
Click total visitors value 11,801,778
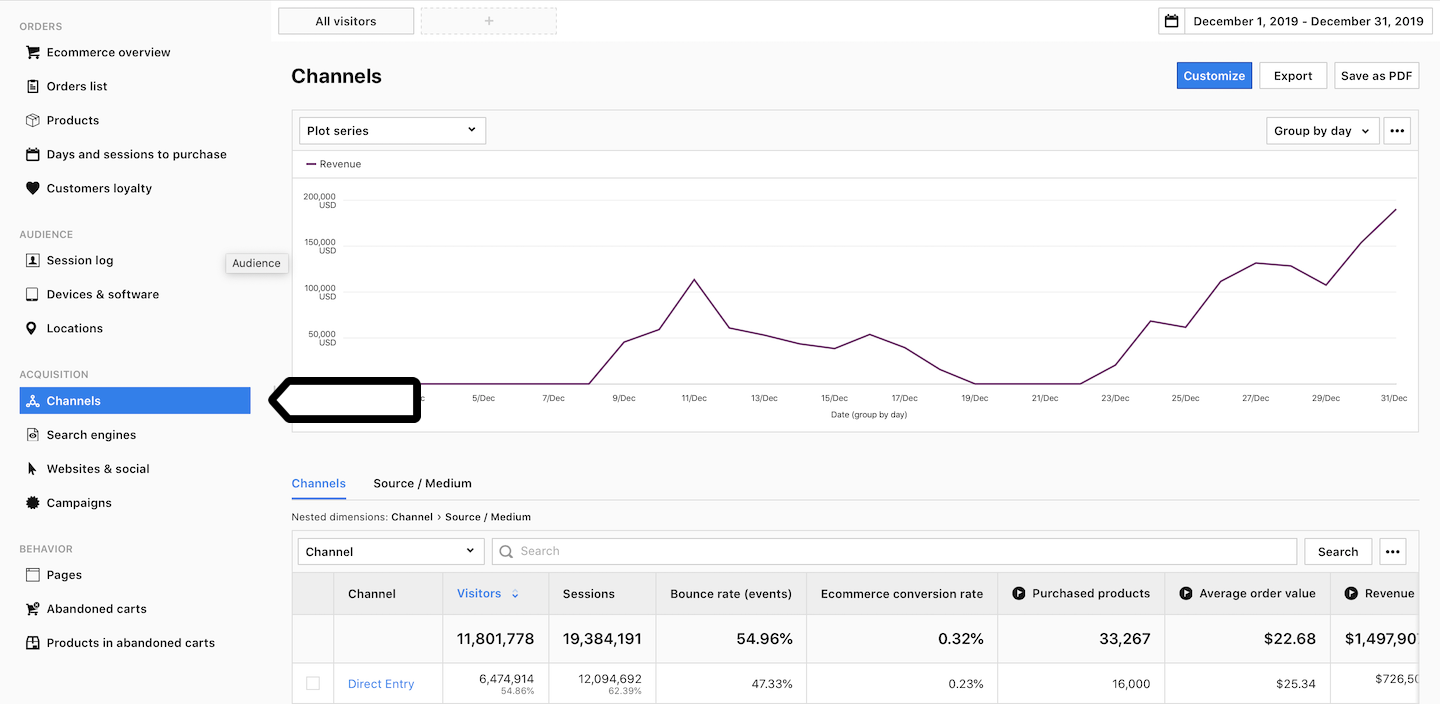496,638
